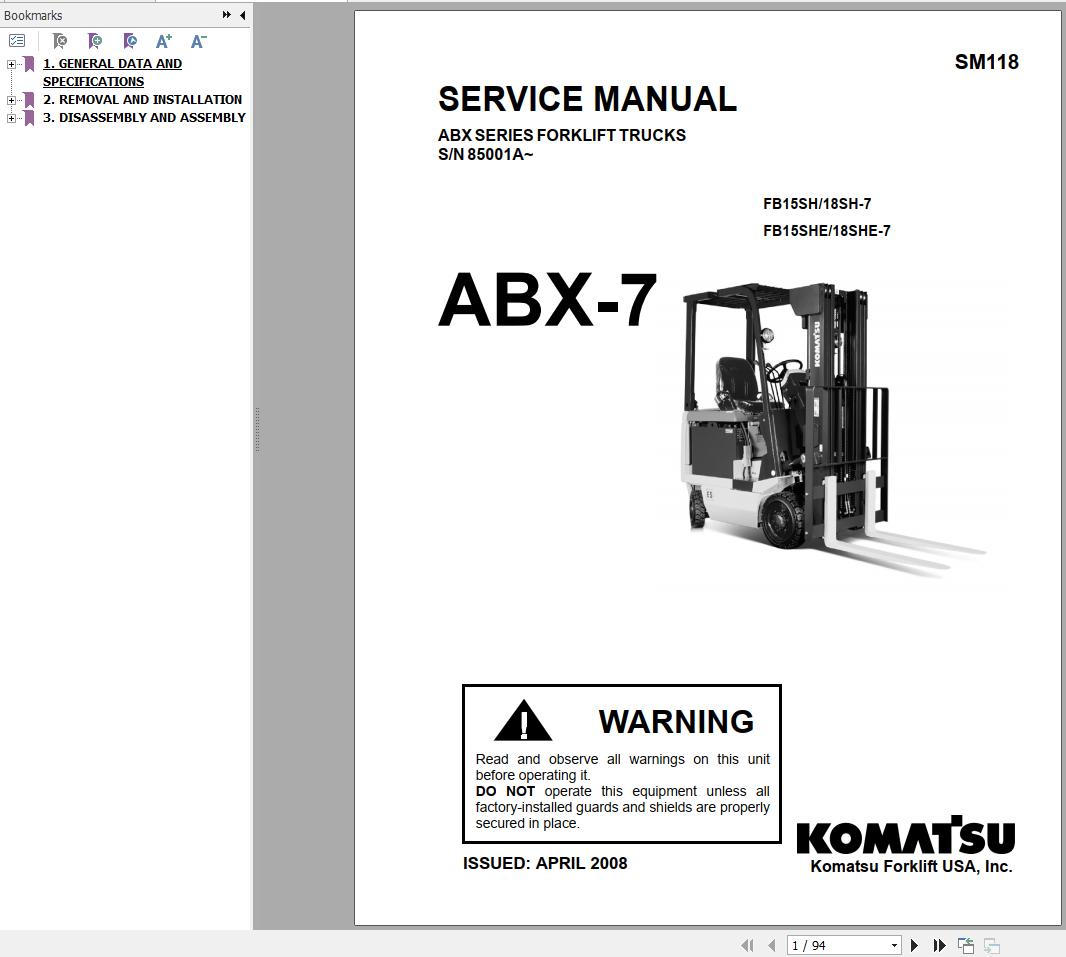The width and height of the screenshot is (1066, 957).
Task: Collapse the Bookmarks panel with arrow
Action: (241, 15)
